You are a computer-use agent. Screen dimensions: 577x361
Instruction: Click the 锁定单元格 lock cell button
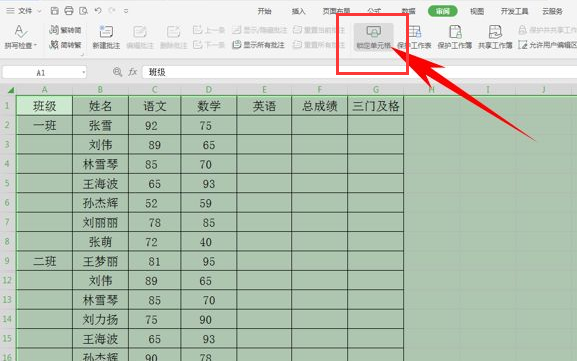pyautogui.click(x=374, y=37)
